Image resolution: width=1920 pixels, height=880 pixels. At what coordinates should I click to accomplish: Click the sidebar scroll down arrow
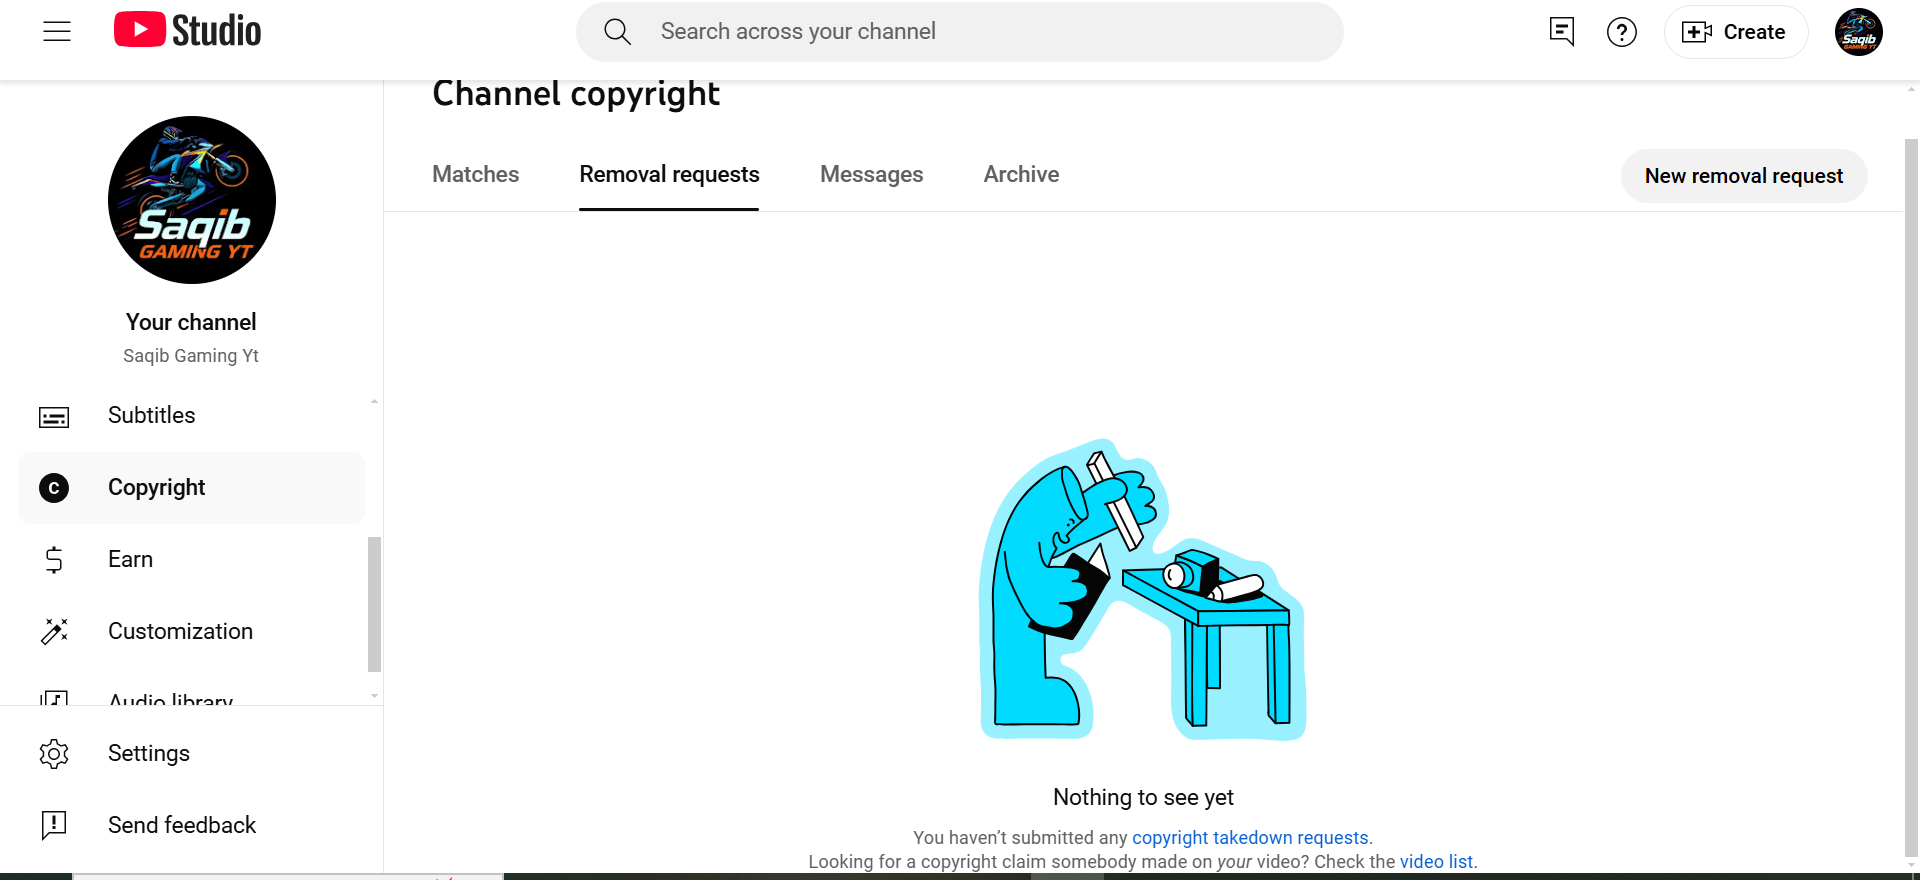[x=374, y=696]
